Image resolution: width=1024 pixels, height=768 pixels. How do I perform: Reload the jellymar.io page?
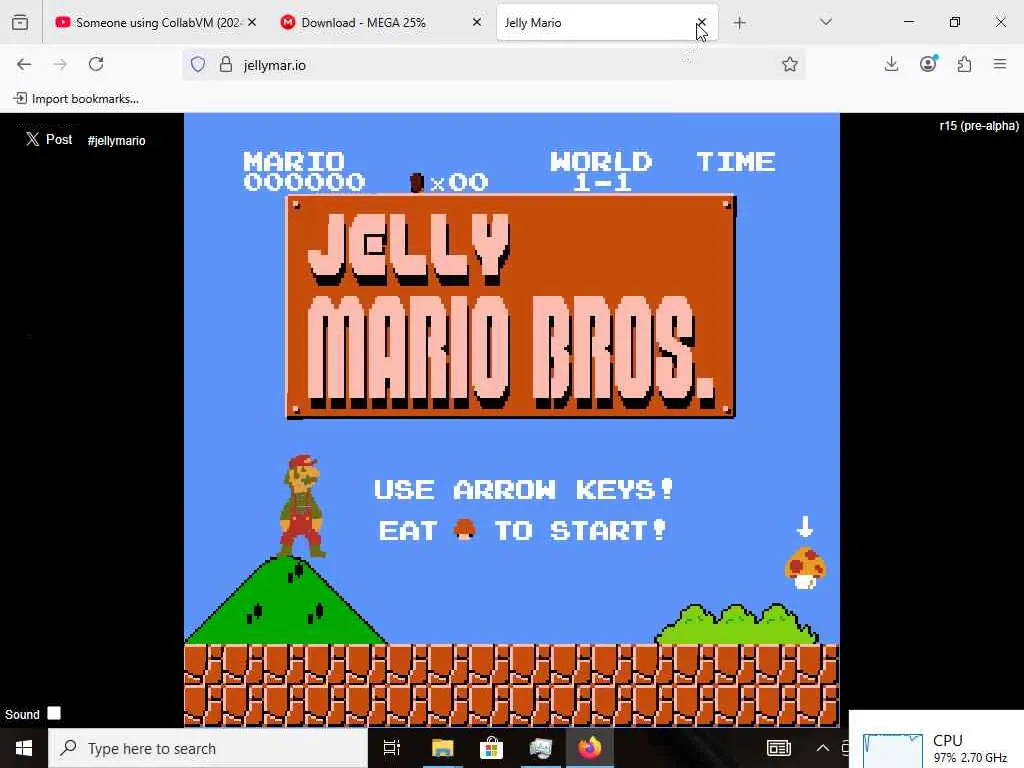[x=96, y=64]
